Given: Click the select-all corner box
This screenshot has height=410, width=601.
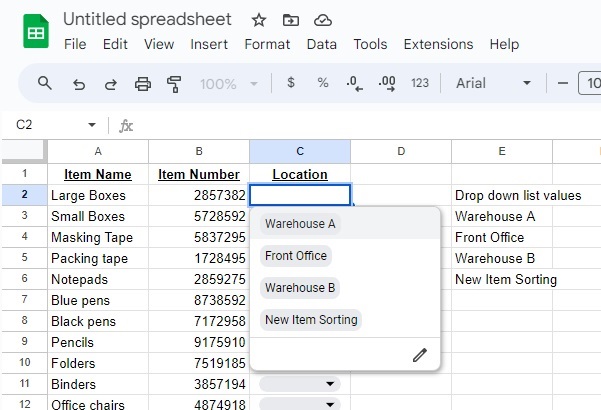Looking at the screenshot, I should click(25, 151).
